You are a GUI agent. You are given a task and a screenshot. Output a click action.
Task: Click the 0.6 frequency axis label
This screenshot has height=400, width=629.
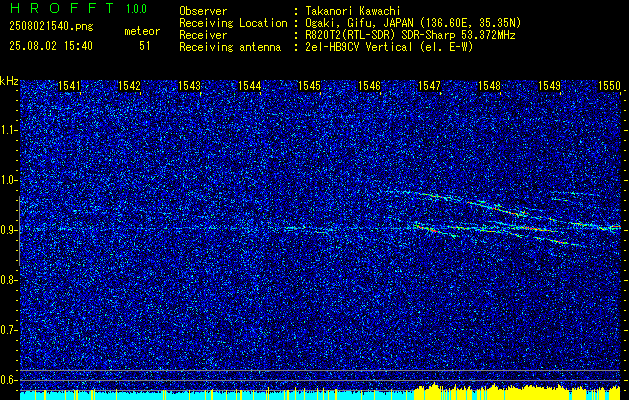tap(8, 380)
